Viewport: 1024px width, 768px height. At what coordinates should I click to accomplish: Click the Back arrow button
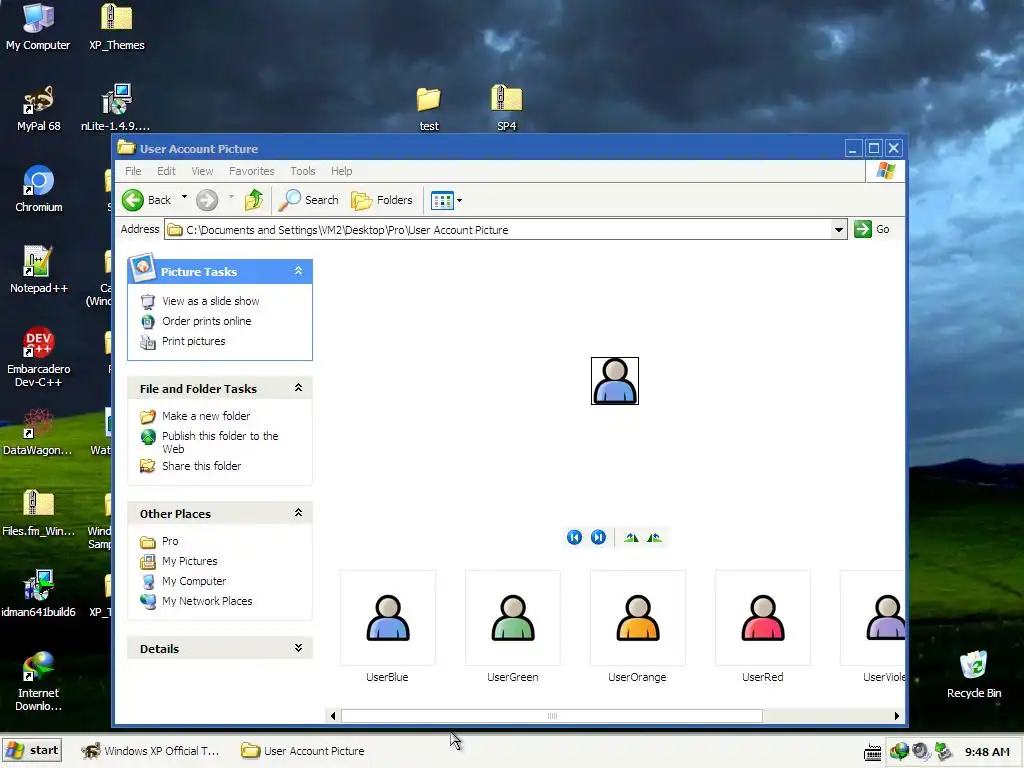pyautogui.click(x=147, y=200)
